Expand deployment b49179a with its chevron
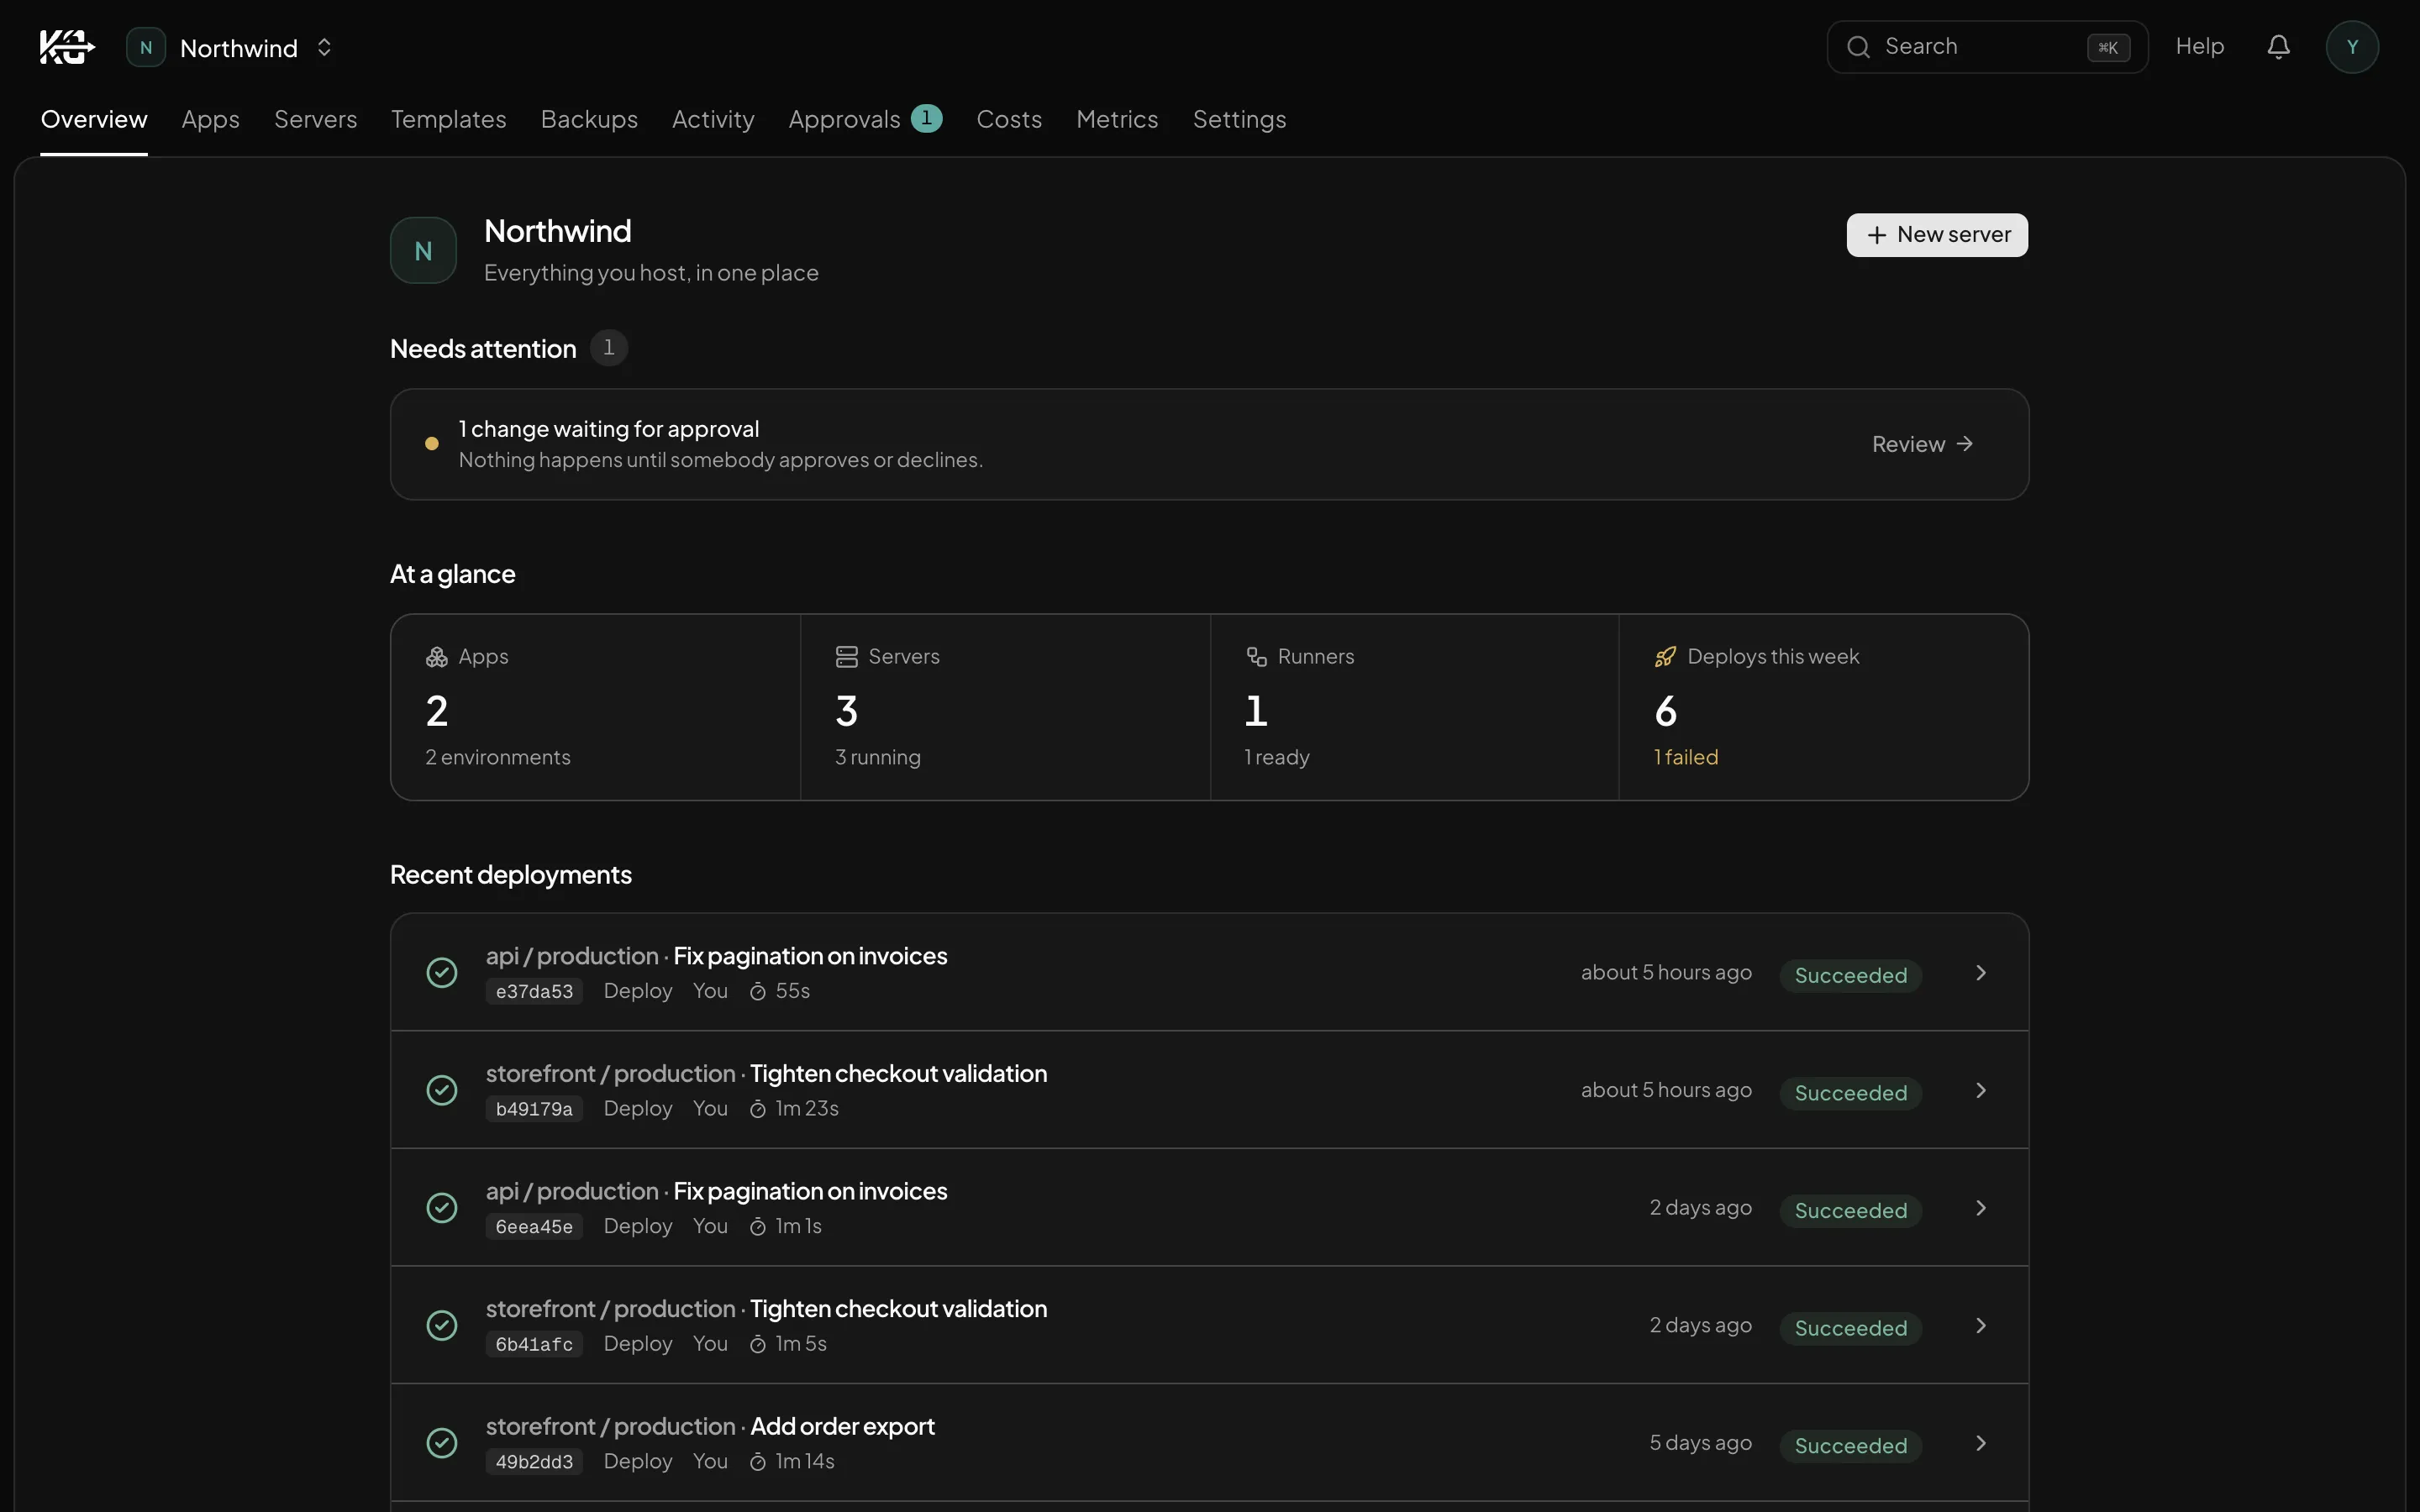Screen dimensions: 2420x1512 1981,1090
